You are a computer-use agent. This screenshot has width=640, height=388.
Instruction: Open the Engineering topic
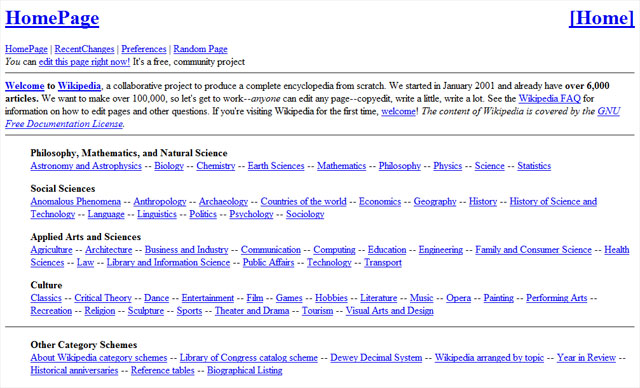(x=441, y=250)
